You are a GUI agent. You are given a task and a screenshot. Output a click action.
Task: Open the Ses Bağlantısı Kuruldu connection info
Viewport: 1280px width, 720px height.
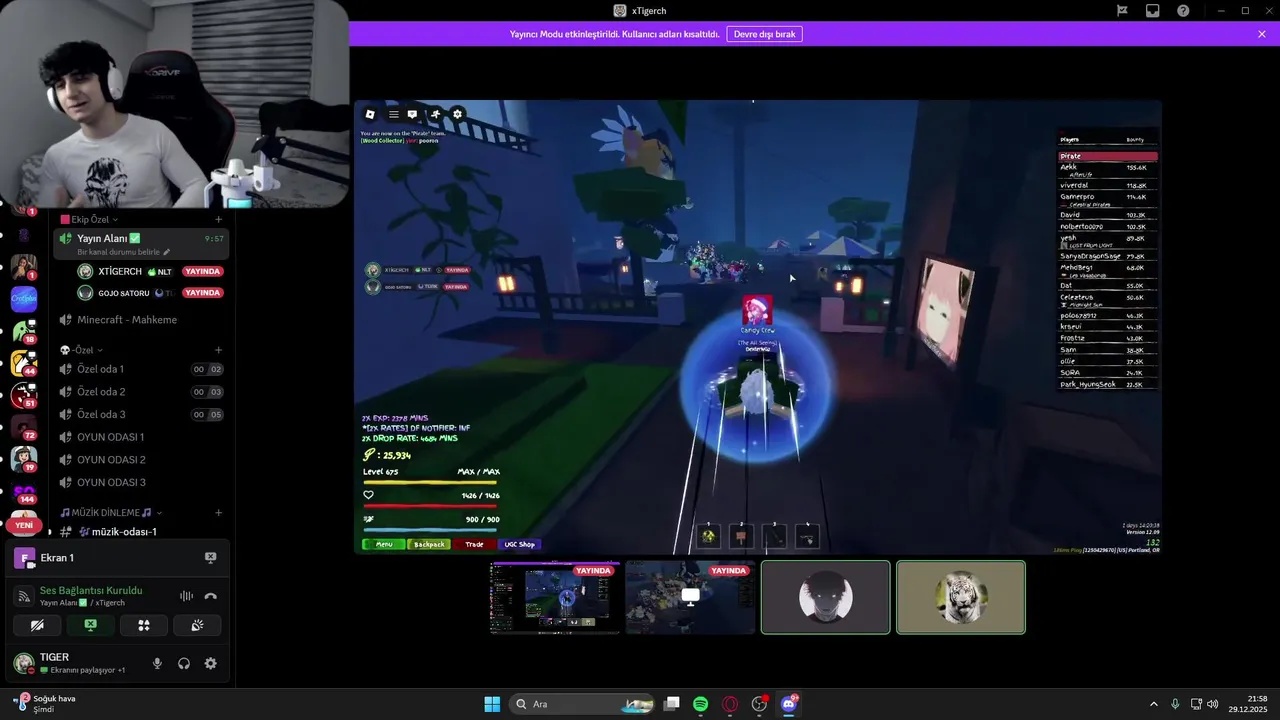pos(91,591)
